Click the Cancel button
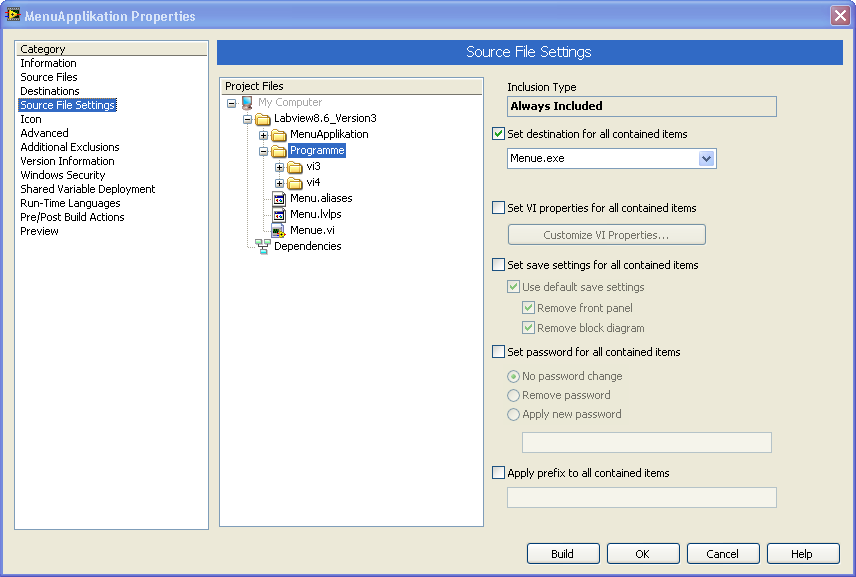856x577 pixels. click(x=723, y=554)
